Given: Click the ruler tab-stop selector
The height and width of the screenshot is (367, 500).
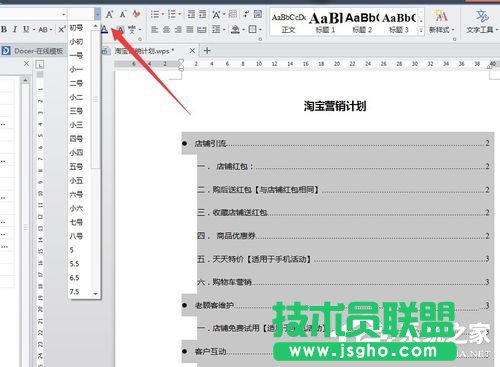Looking at the screenshot, I should click(40, 65).
